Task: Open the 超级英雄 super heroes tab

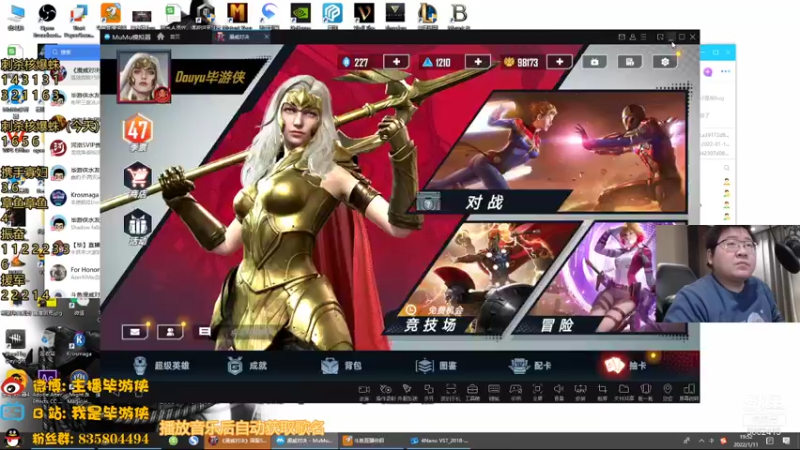Action: [161, 366]
